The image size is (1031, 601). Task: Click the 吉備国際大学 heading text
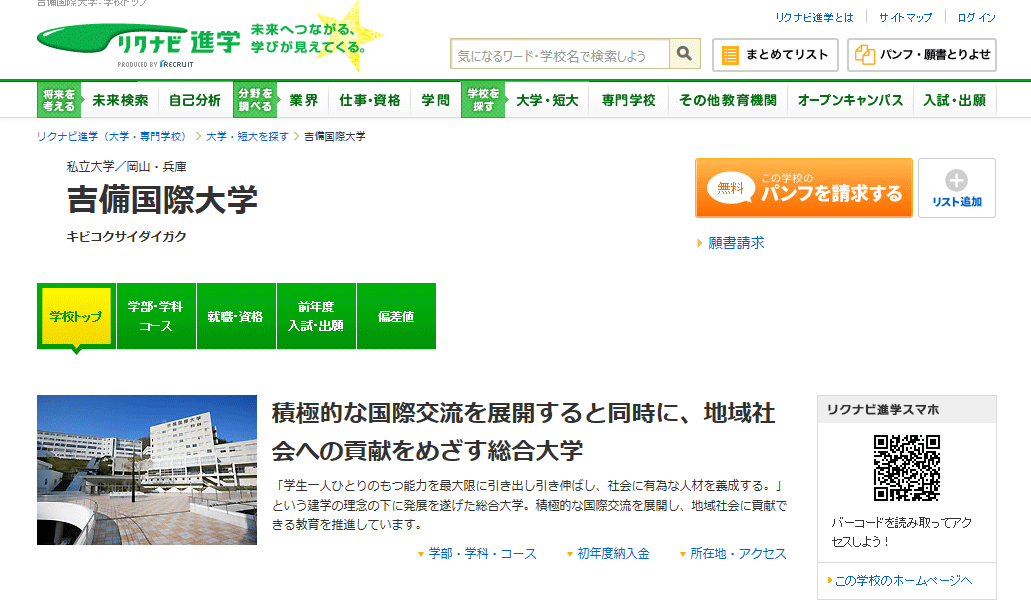point(162,200)
